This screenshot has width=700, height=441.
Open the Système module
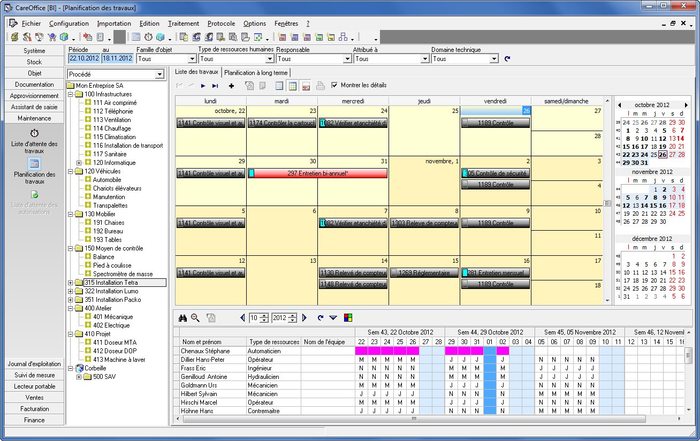tap(34, 51)
